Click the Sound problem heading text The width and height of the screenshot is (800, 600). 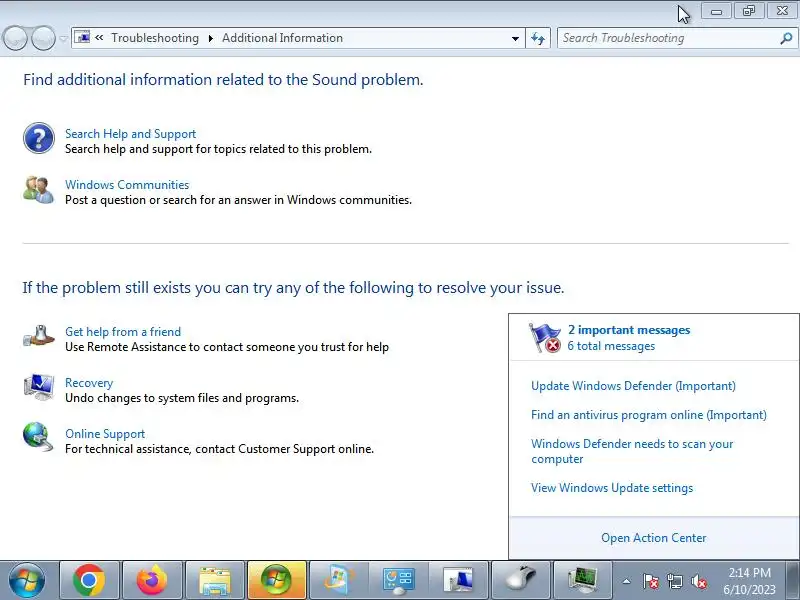223,80
